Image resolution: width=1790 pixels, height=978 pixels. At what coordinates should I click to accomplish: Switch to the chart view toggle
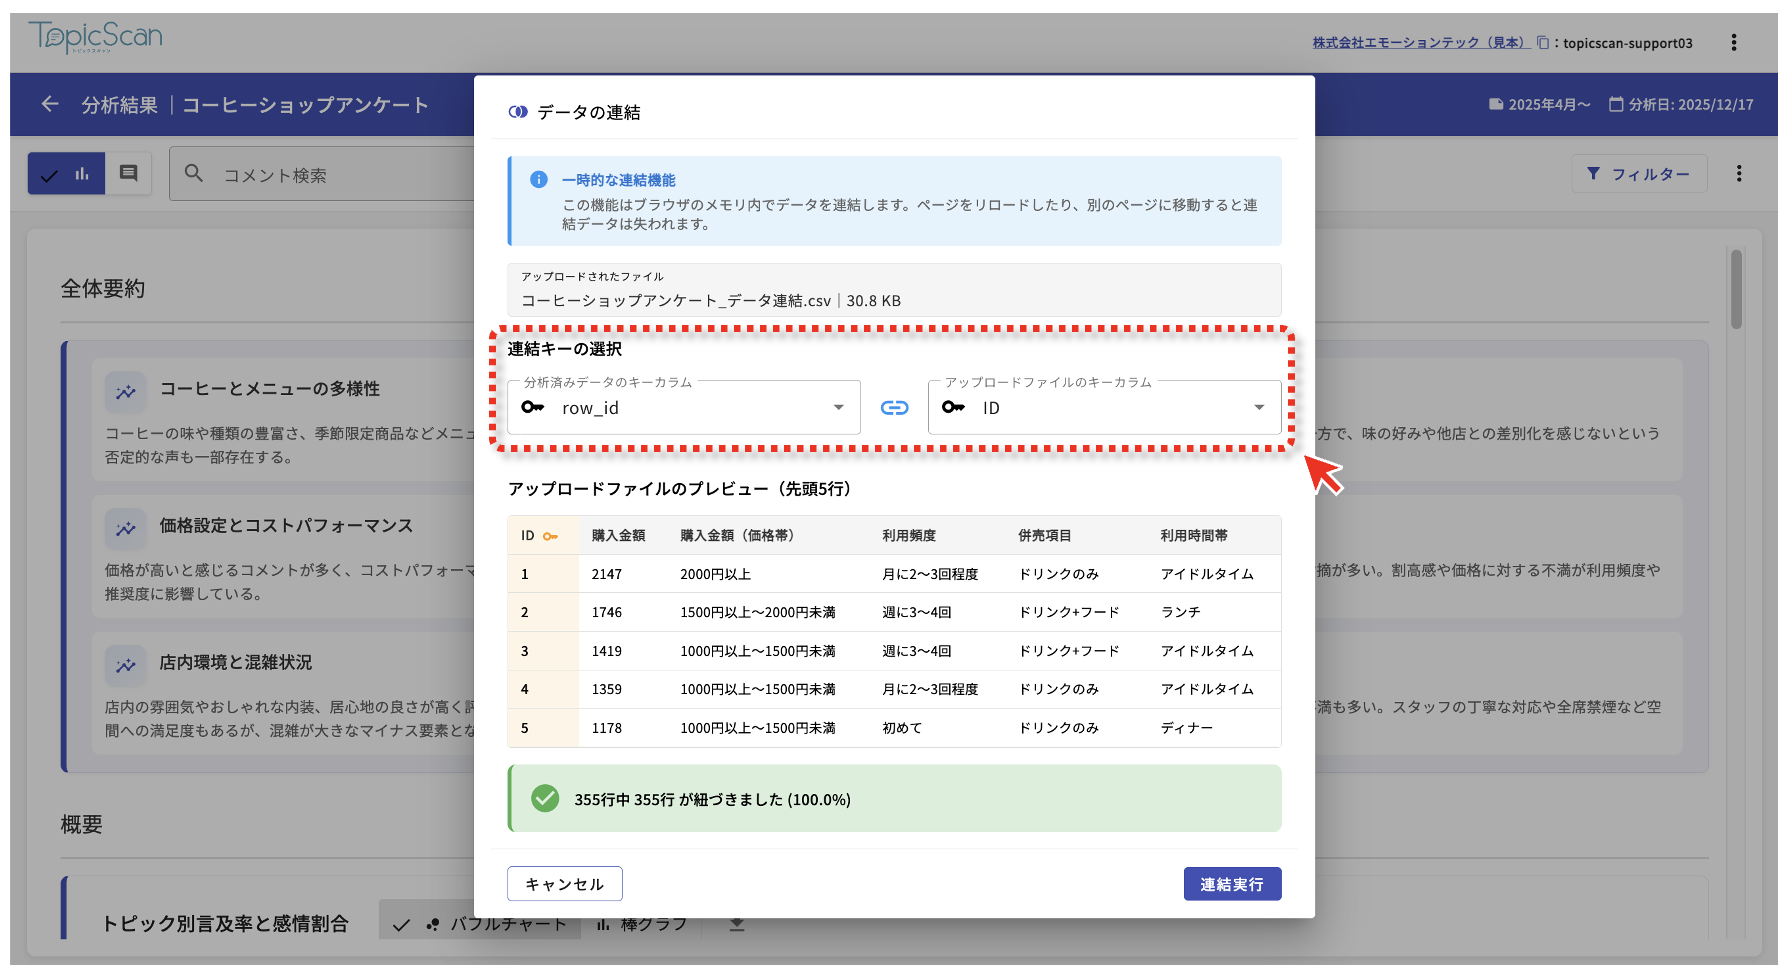pos(66,174)
